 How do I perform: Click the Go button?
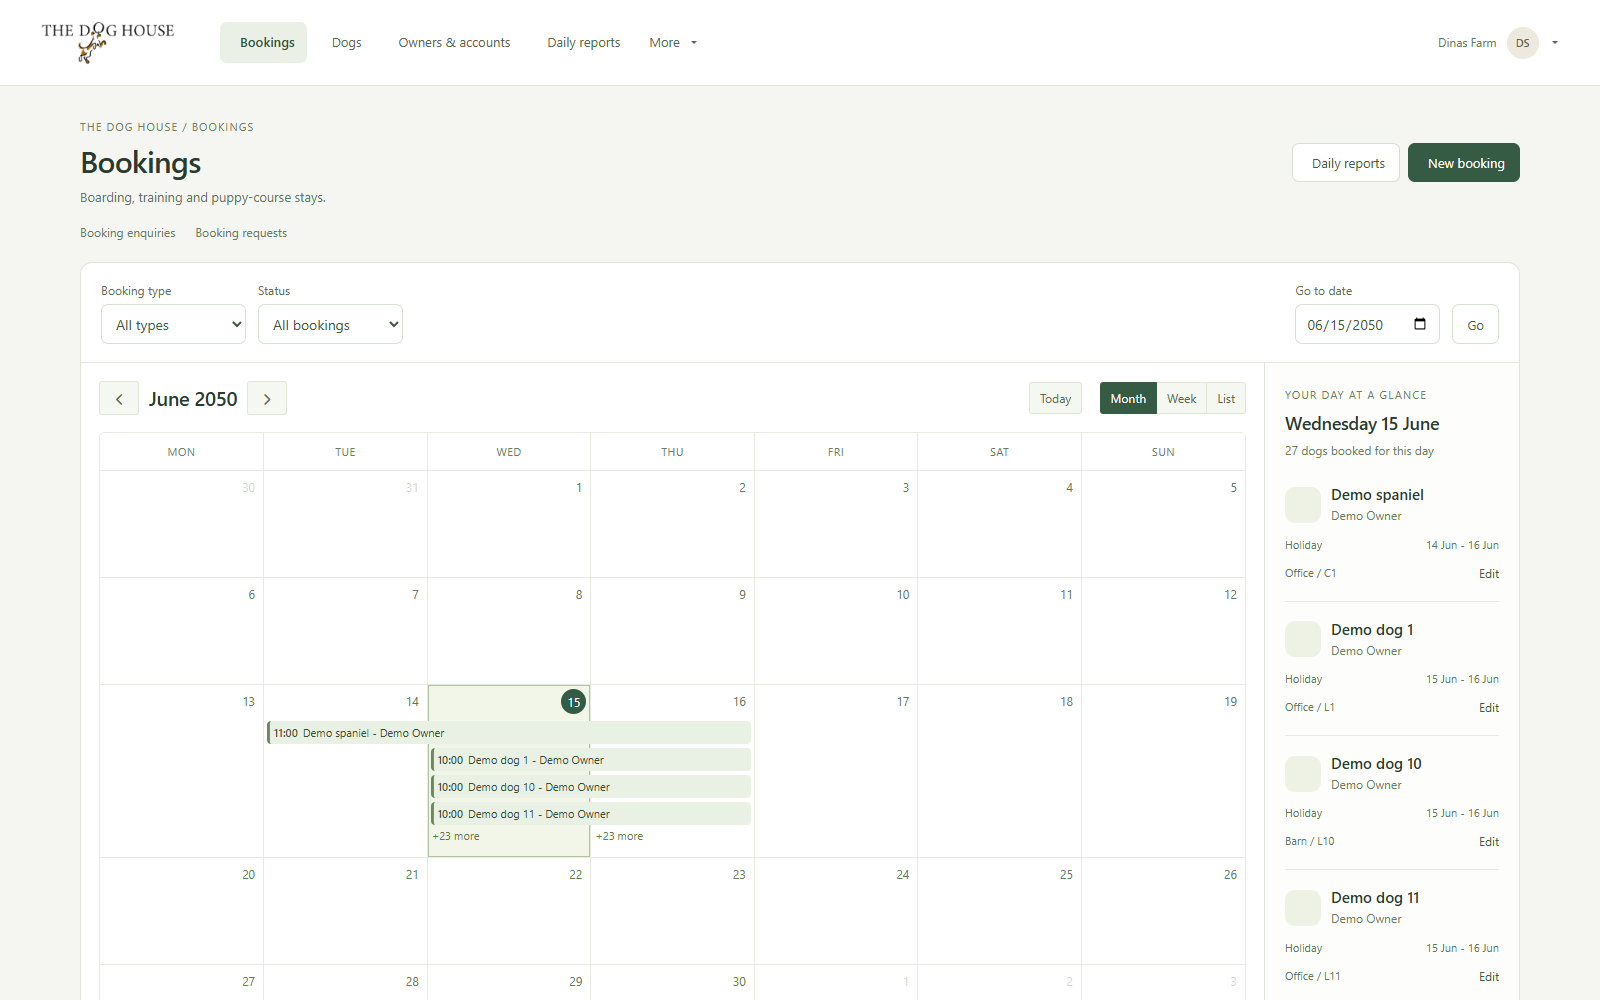[1475, 324]
